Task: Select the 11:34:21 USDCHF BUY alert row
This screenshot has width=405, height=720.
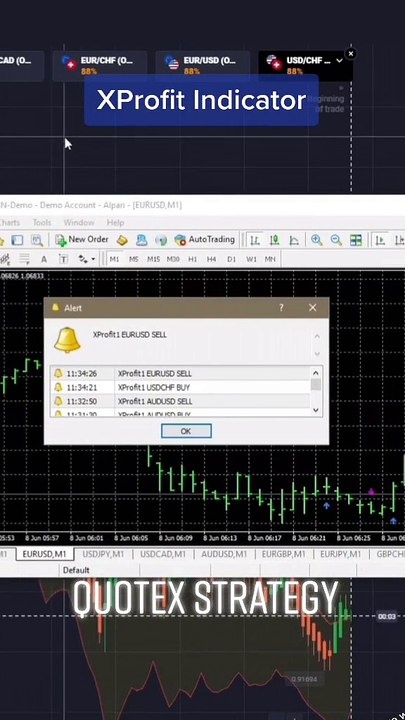Action: pos(180,388)
